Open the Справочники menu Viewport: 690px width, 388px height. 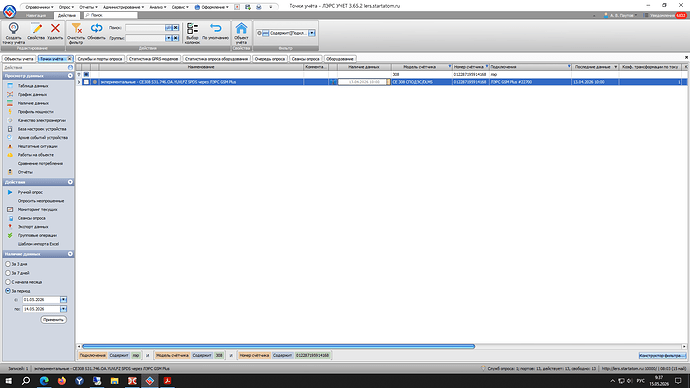39,7
